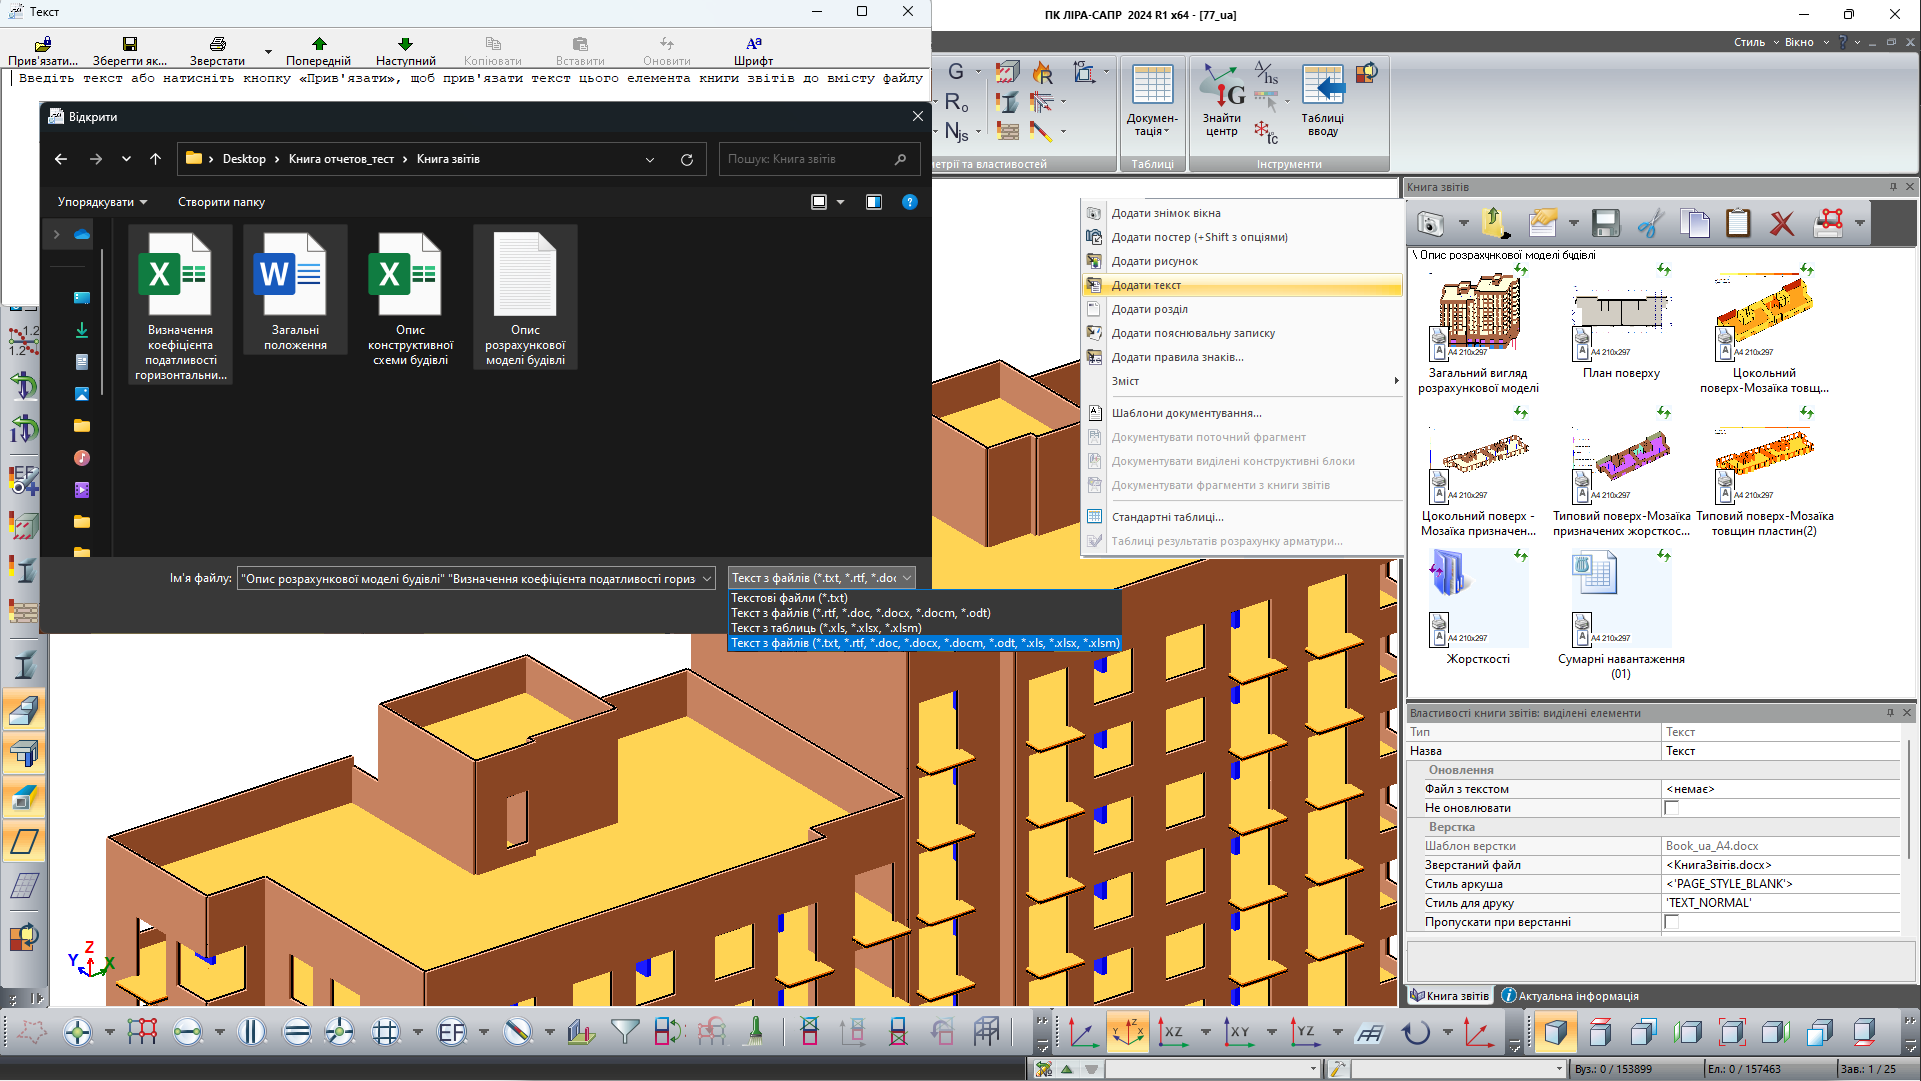Click the save icon in Книга звітів panel
1921x1081 pixels.
tap(1606, 223)
